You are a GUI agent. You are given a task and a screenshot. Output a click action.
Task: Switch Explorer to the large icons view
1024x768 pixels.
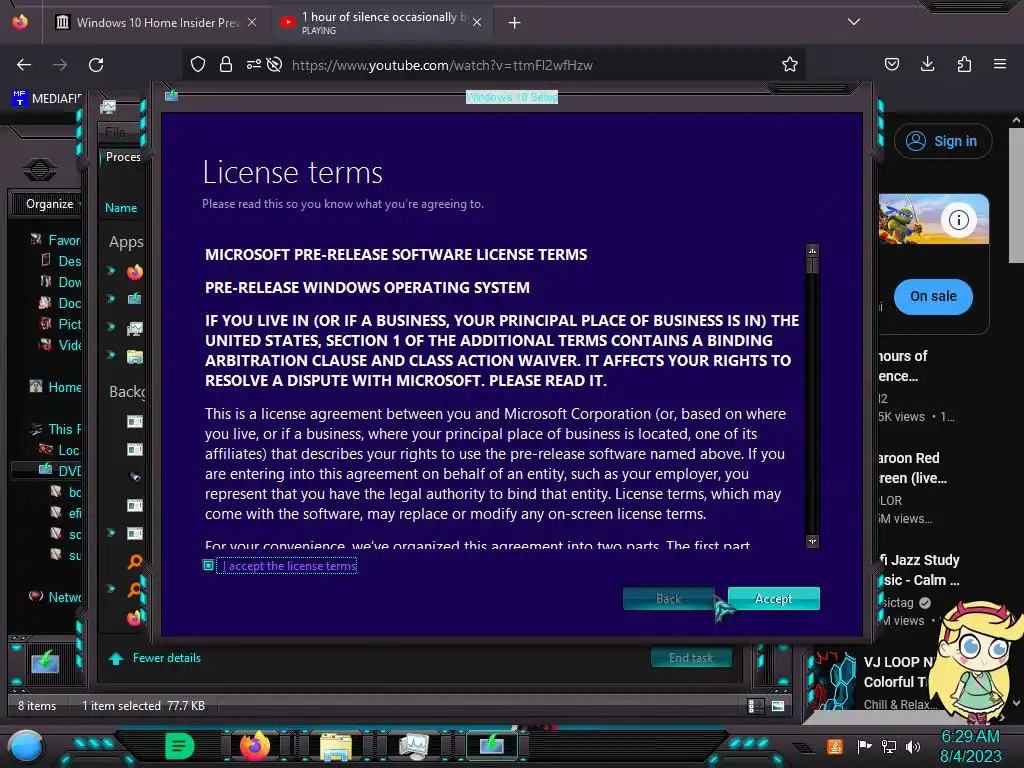pyautogui.click(x=778, y=706)
